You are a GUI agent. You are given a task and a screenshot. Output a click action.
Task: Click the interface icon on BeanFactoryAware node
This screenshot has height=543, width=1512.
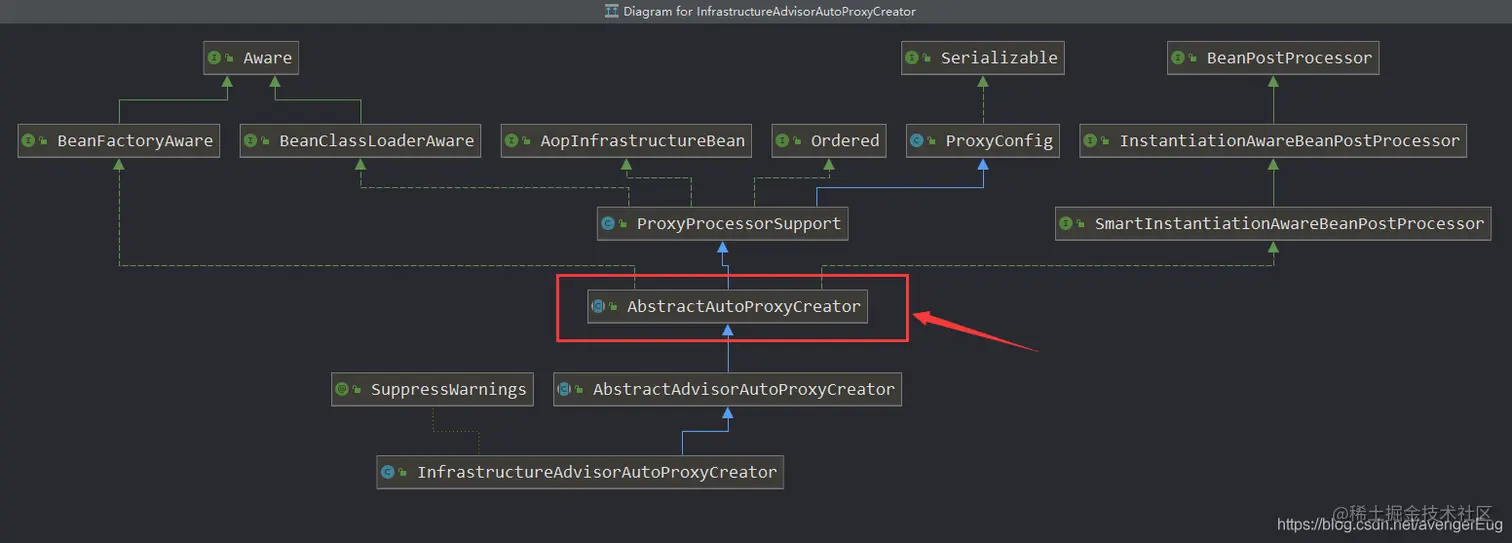point(28,141)
